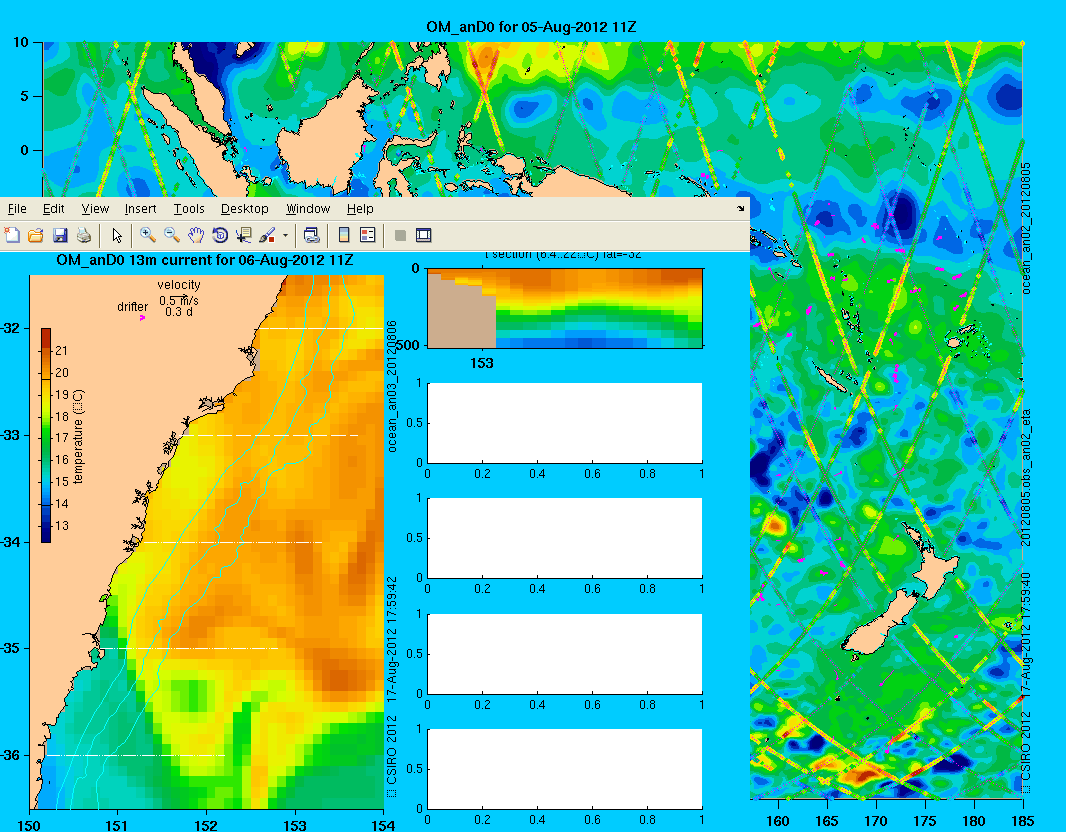Click the 't section' temperature cross-section plot

click(x=565, y=308)
